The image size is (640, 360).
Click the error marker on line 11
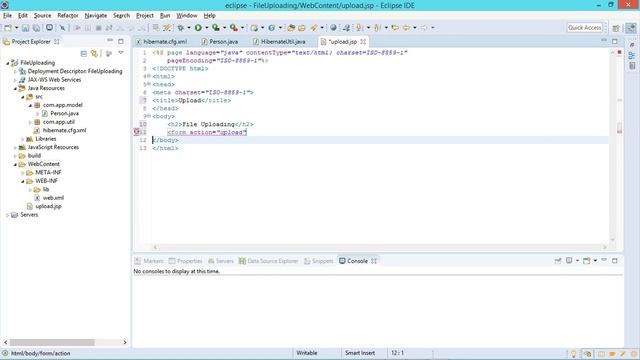(137, 132)
